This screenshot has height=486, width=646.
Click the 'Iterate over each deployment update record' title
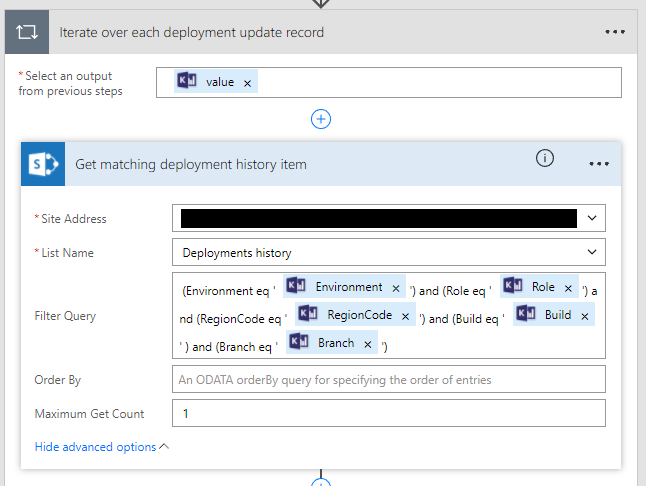(191, 32)
